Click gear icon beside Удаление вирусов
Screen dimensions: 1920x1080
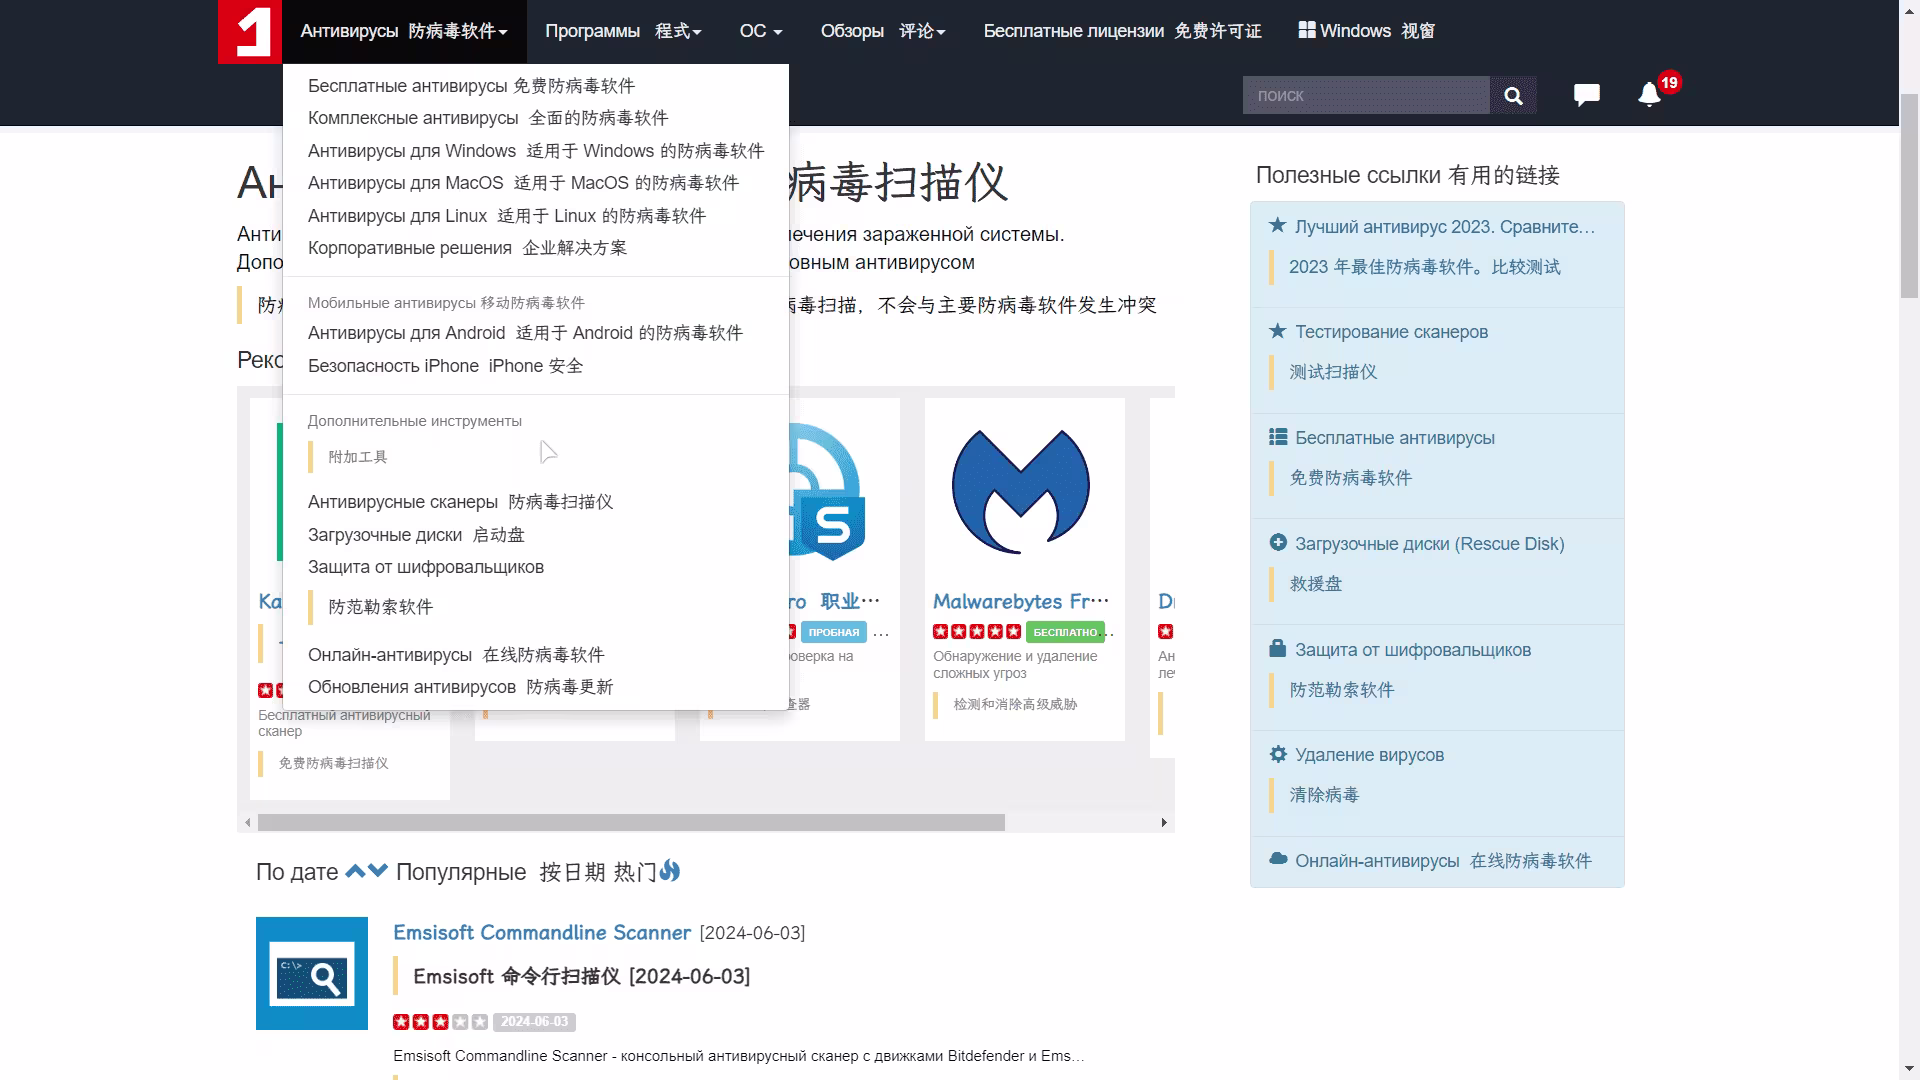[x=1277, y=754]
